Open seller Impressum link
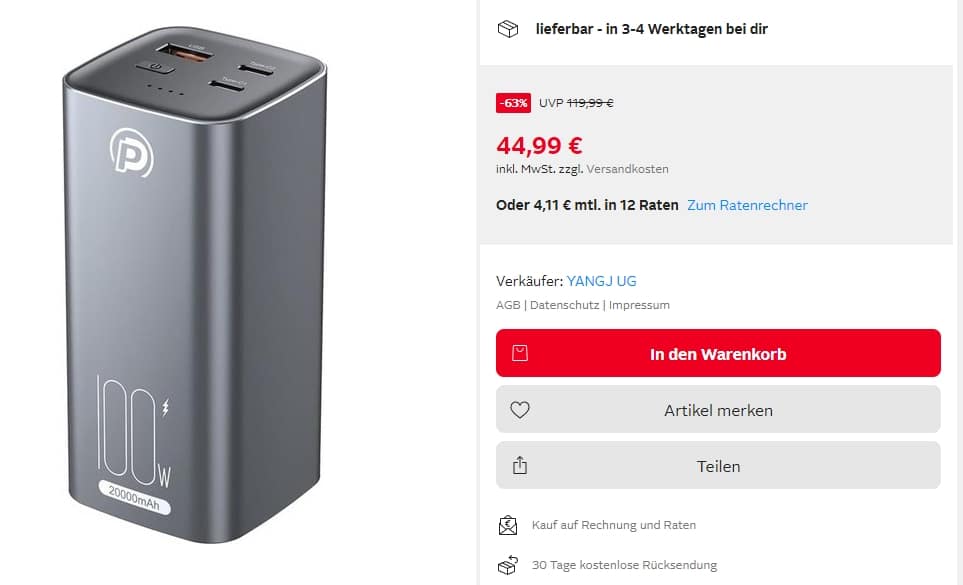The width and height of the screenshot is (963, 585). (x=639, y=305)
